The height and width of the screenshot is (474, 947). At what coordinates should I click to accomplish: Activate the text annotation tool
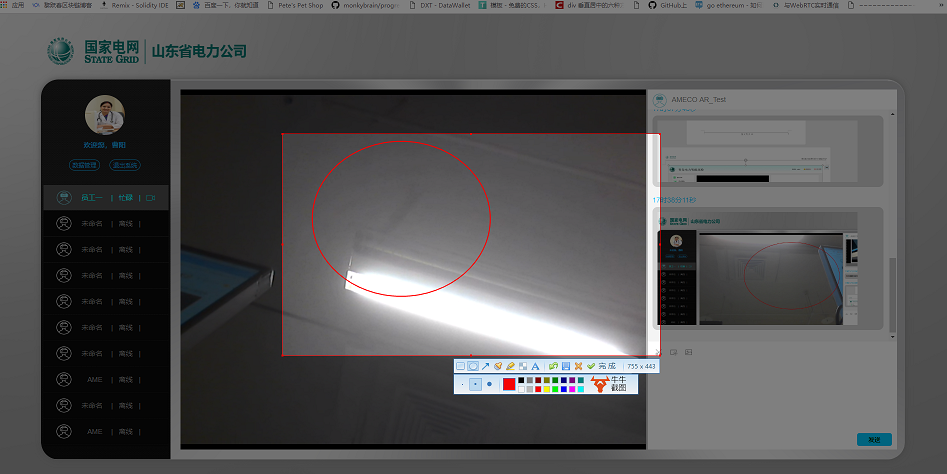[535, 366]
